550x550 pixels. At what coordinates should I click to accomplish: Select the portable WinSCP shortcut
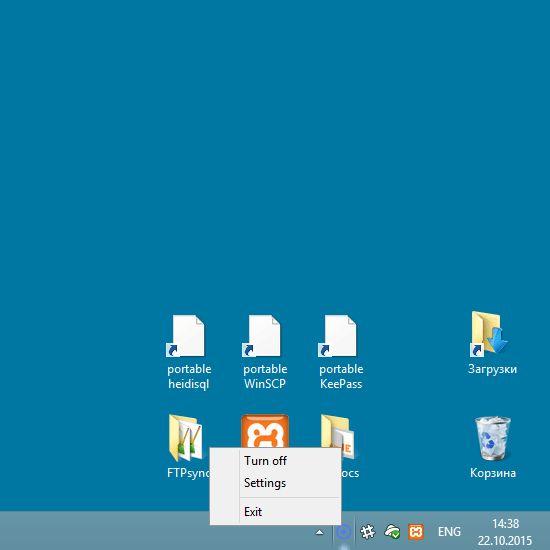[x=265, y=352]
